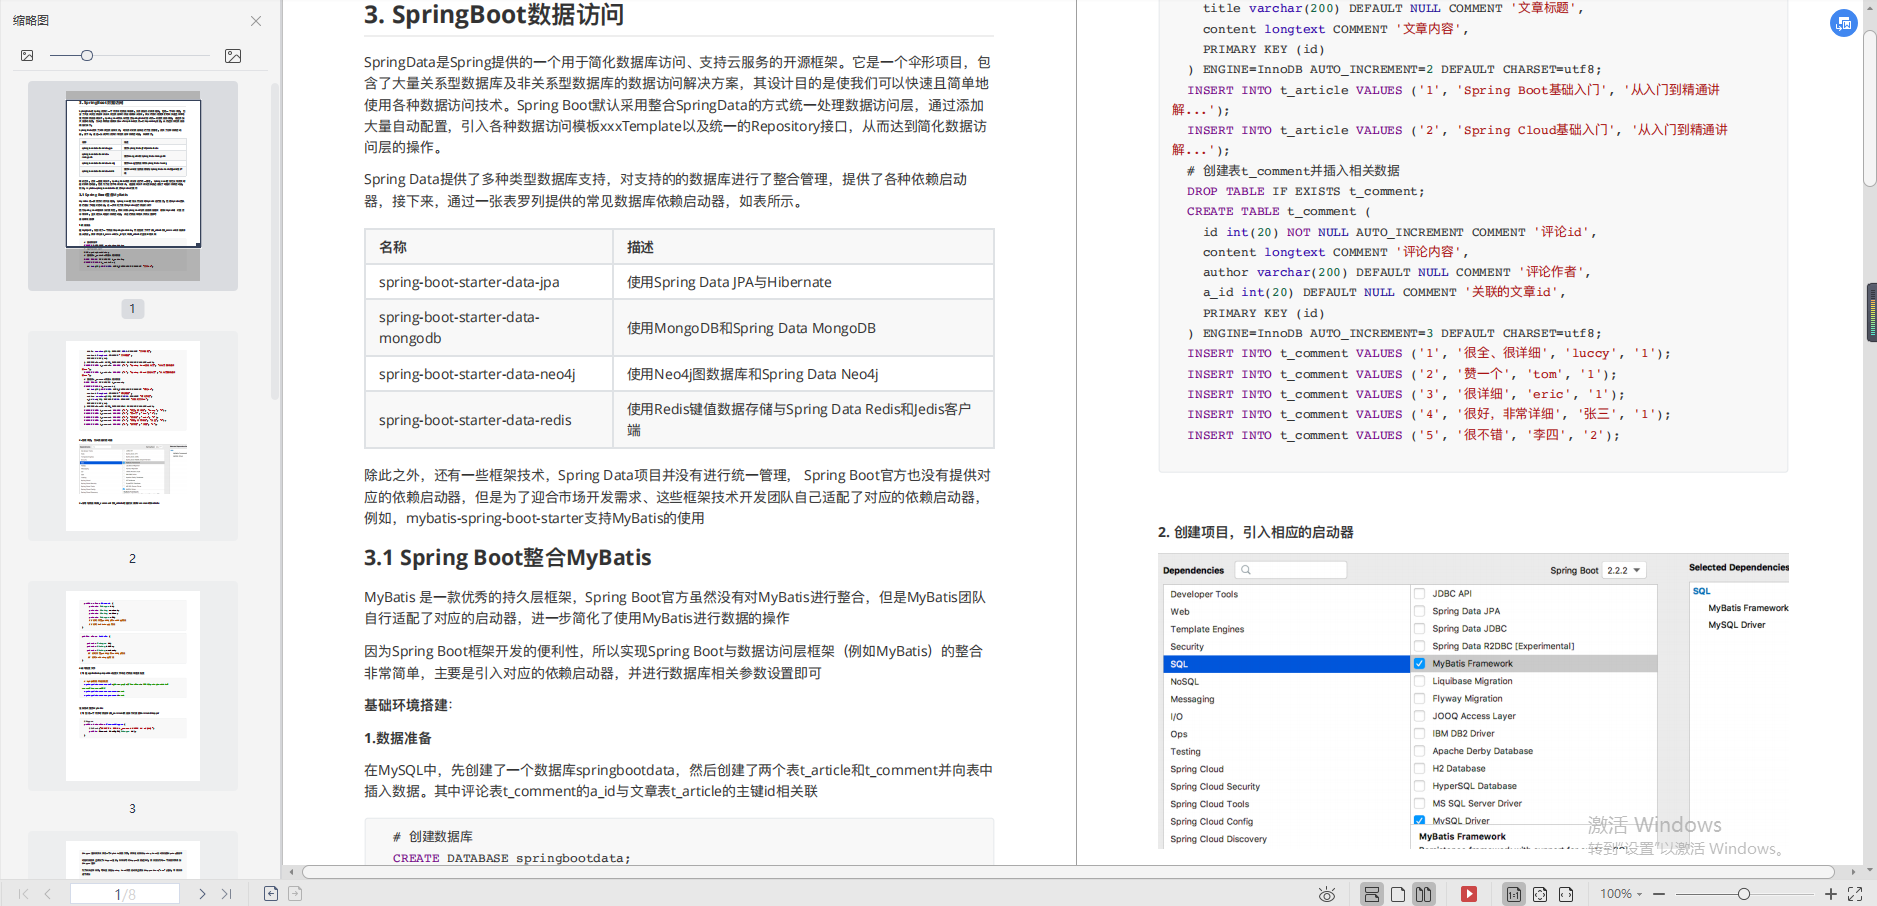Screen dimensions: 1877x906
Task: Open page 3 thumbnail
Action: coord(133,686)
